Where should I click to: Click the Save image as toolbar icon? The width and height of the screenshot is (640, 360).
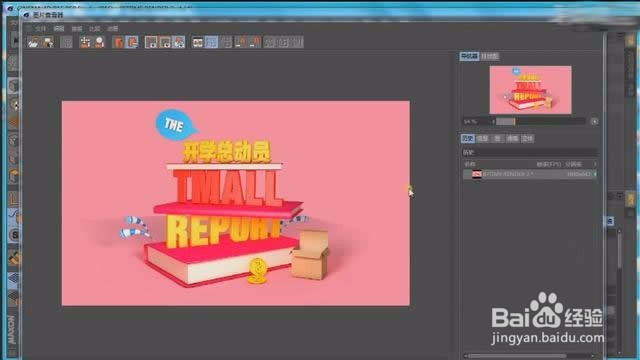point(48,42)
